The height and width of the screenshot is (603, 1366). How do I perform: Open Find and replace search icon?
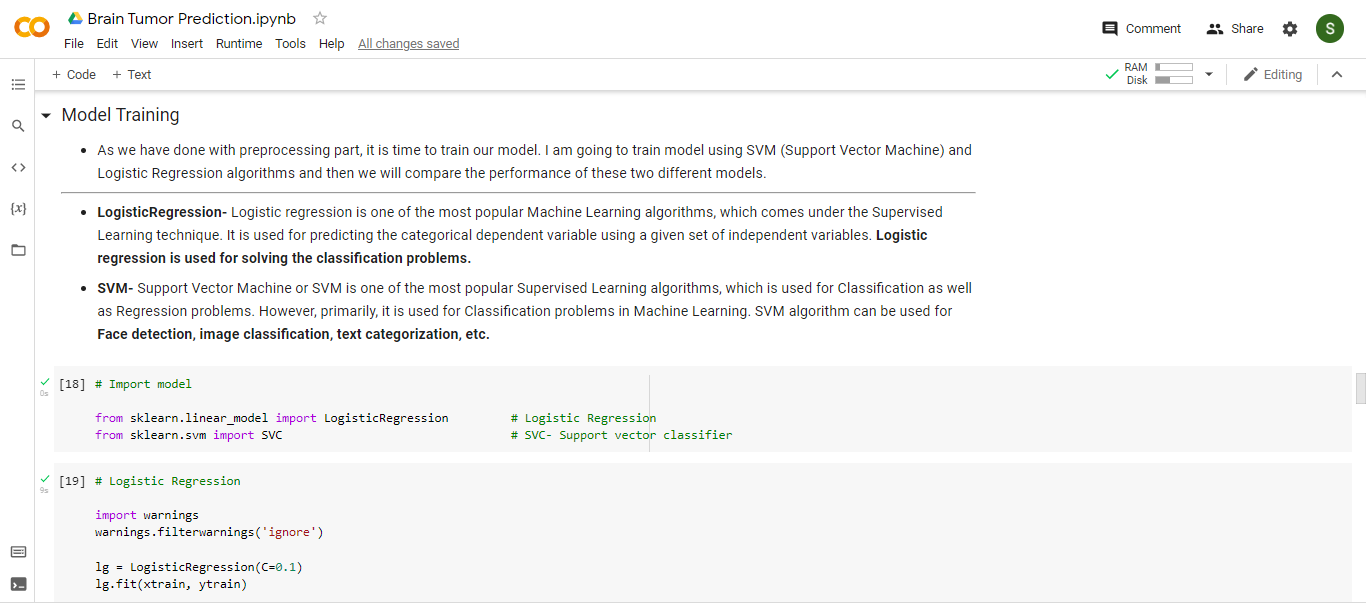pyautogui.click(x=18, y=126)
